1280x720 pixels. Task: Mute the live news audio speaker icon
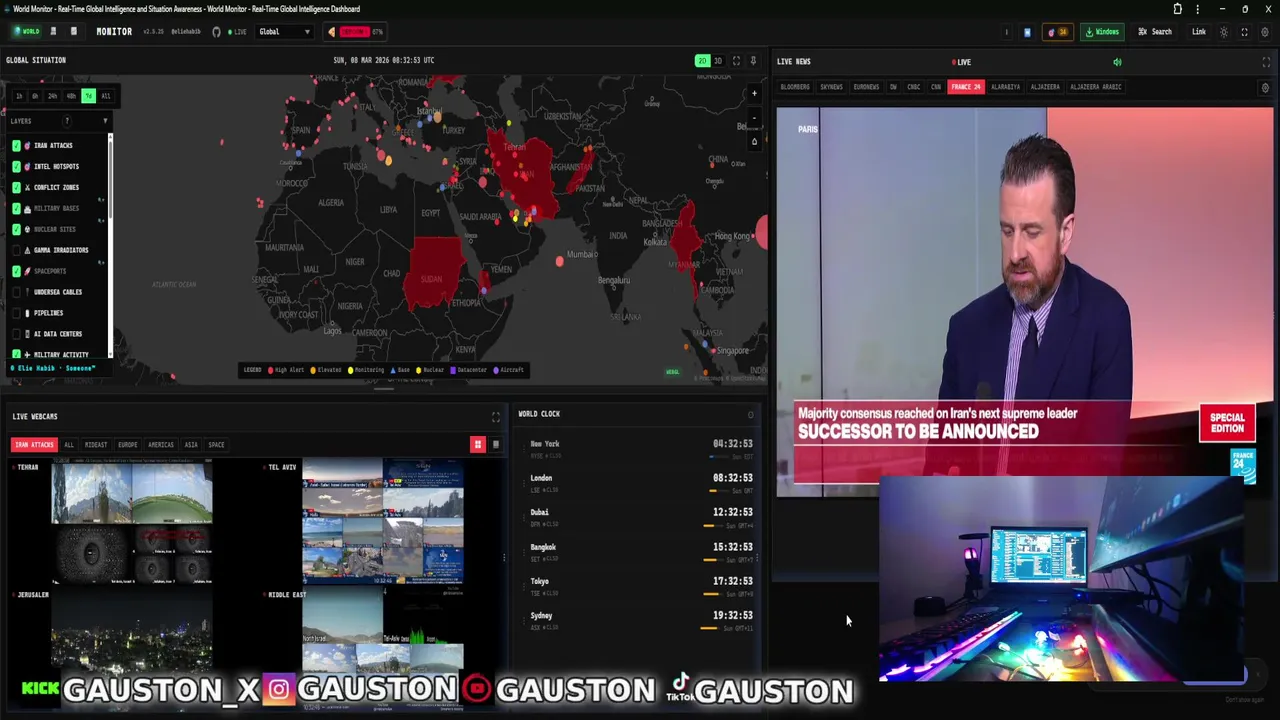click(x=1117, y=62)
